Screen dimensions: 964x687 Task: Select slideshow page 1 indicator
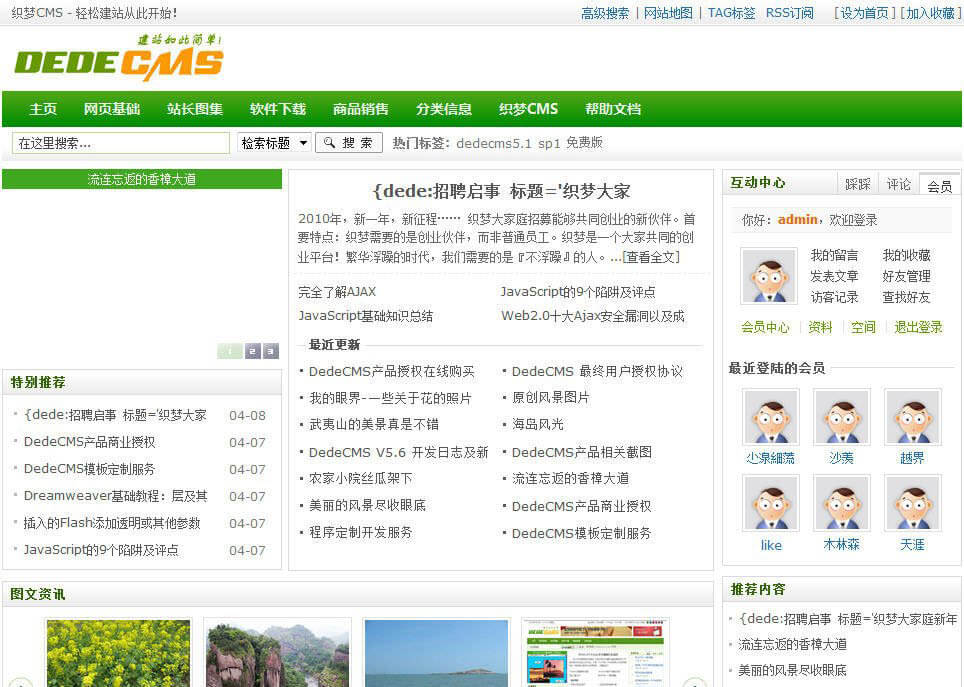(x=230, y=351)
